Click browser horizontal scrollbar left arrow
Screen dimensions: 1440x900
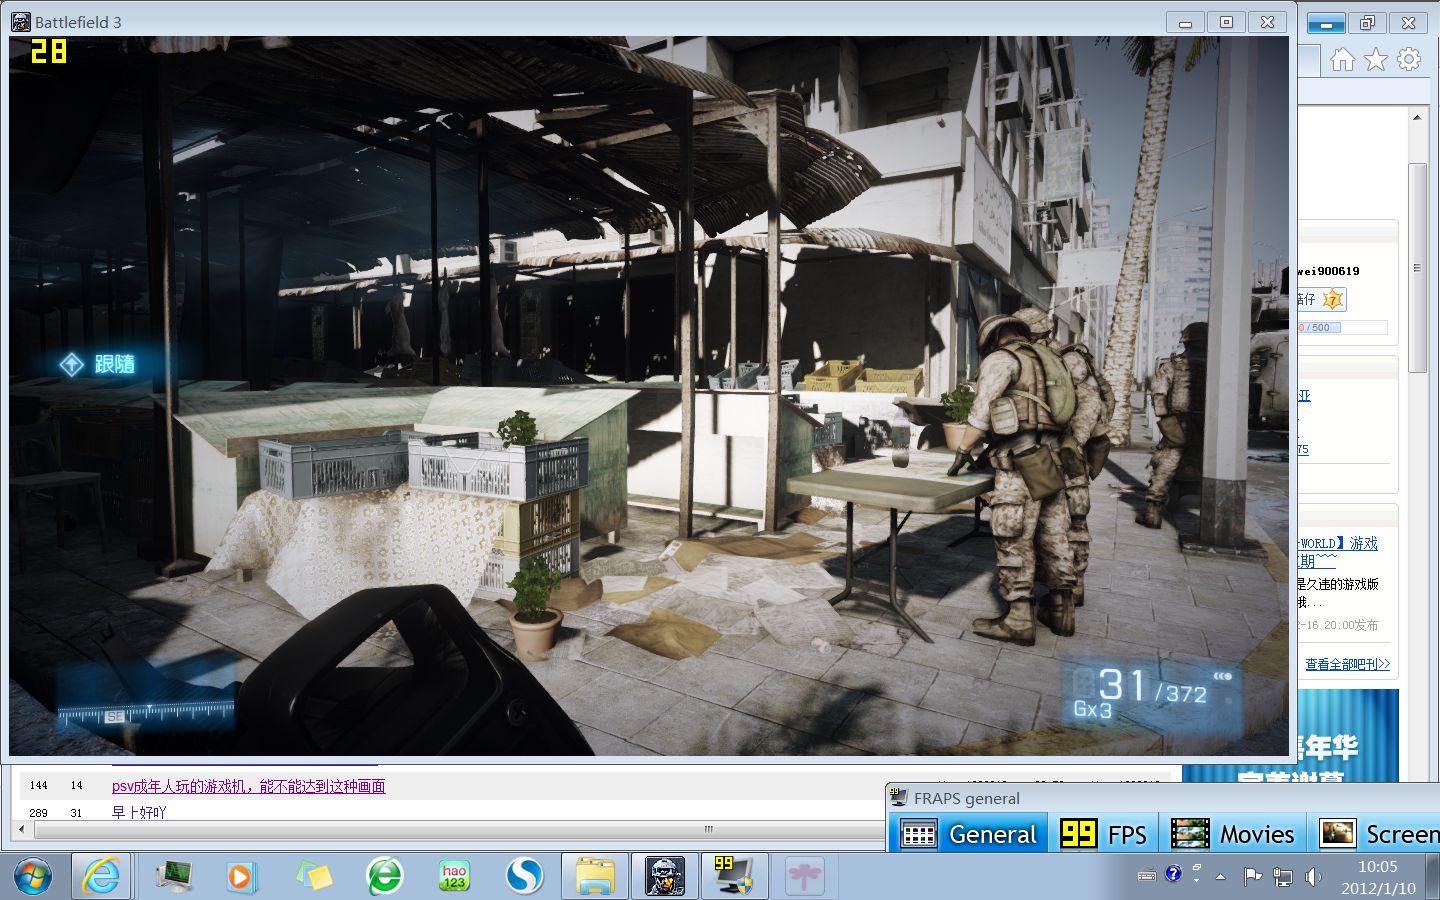[x=21, y=829]
